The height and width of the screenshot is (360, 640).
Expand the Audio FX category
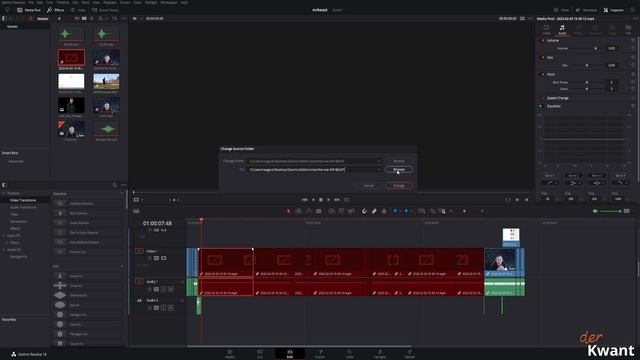(x=4, y=250)
